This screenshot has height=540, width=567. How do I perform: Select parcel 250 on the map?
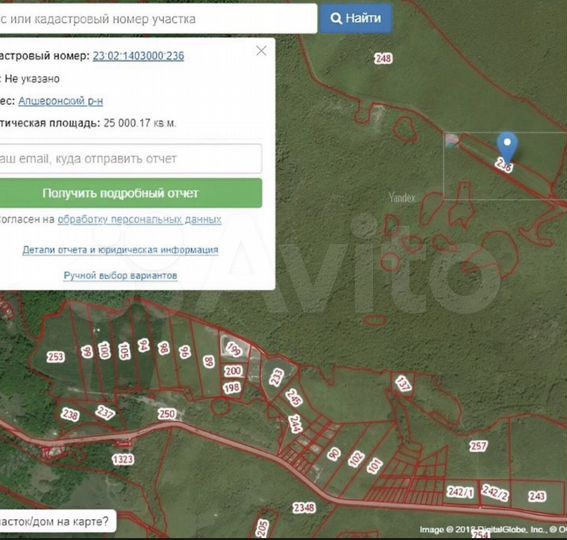(x=166, y=413)
